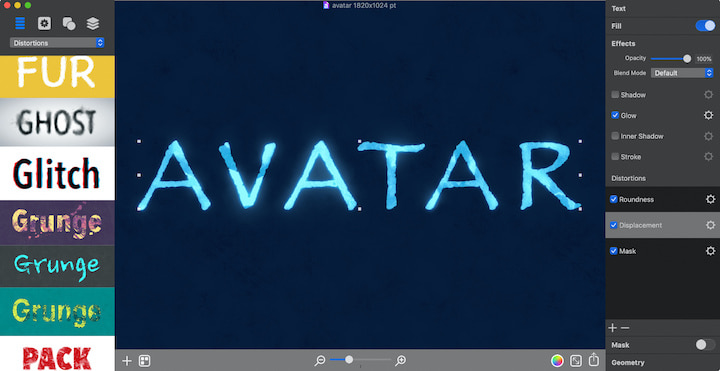Apply the purple Grunge preset with splatters
This screenshot has width=720, height=371.
(57, 223)
